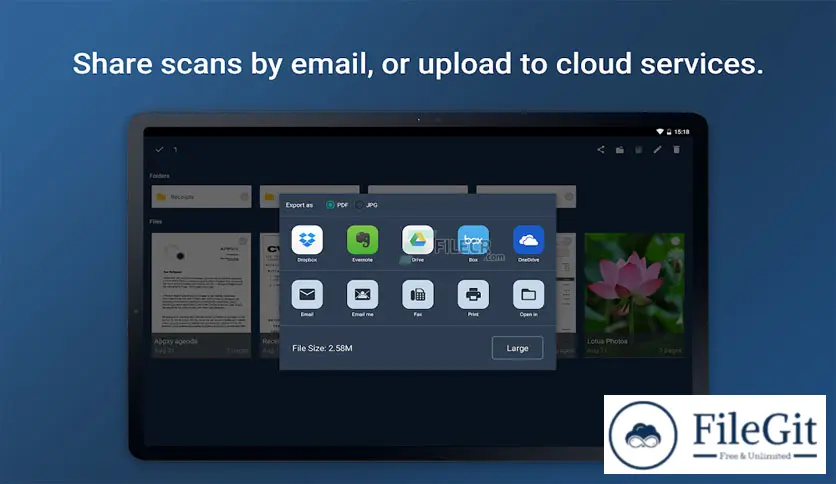
Task: Share the scan via Email
Action: coord(307,294)
